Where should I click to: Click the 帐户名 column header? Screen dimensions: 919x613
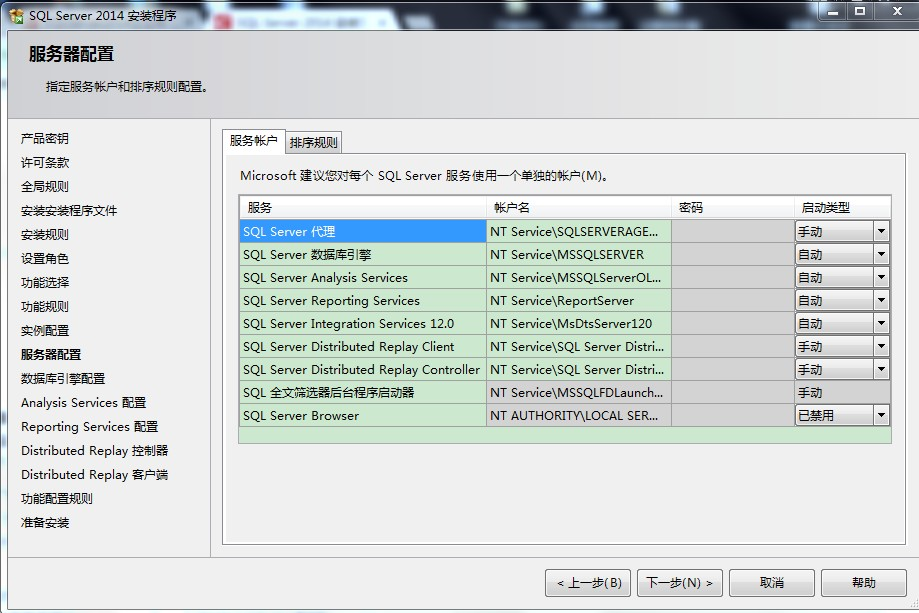click(x=579, y=207)
